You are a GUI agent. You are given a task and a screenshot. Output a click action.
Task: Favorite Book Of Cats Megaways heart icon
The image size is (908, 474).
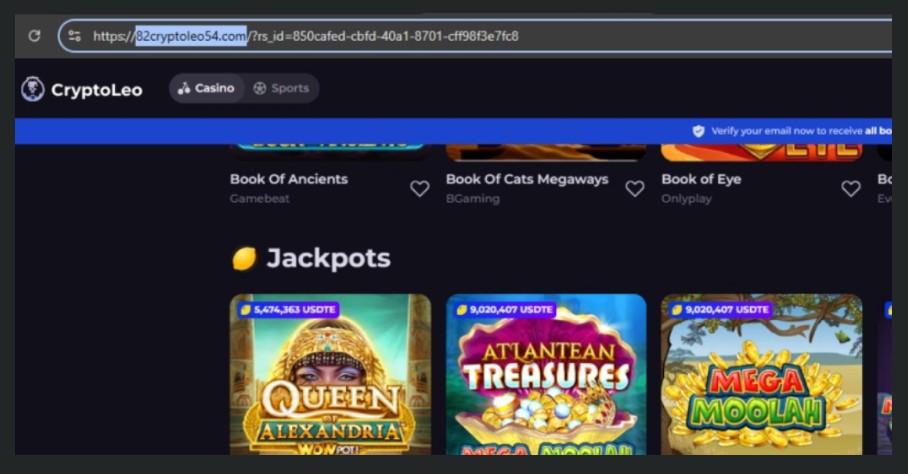(635, 188)
